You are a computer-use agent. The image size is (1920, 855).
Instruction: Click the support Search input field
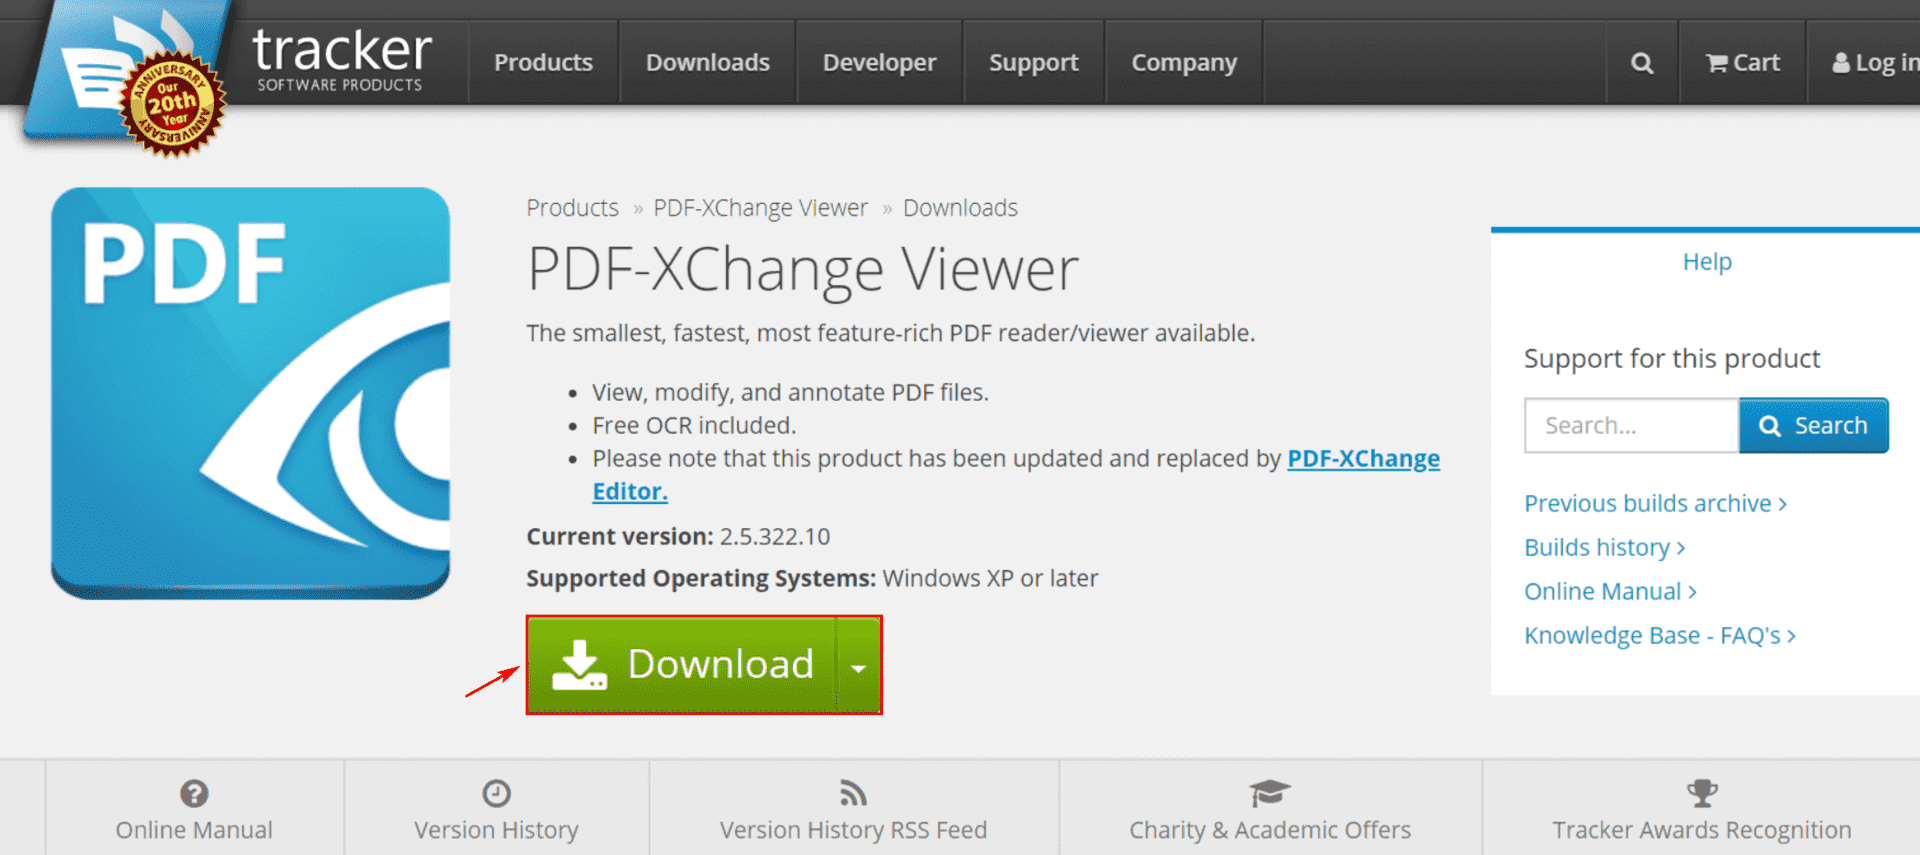pos(1630,426)
